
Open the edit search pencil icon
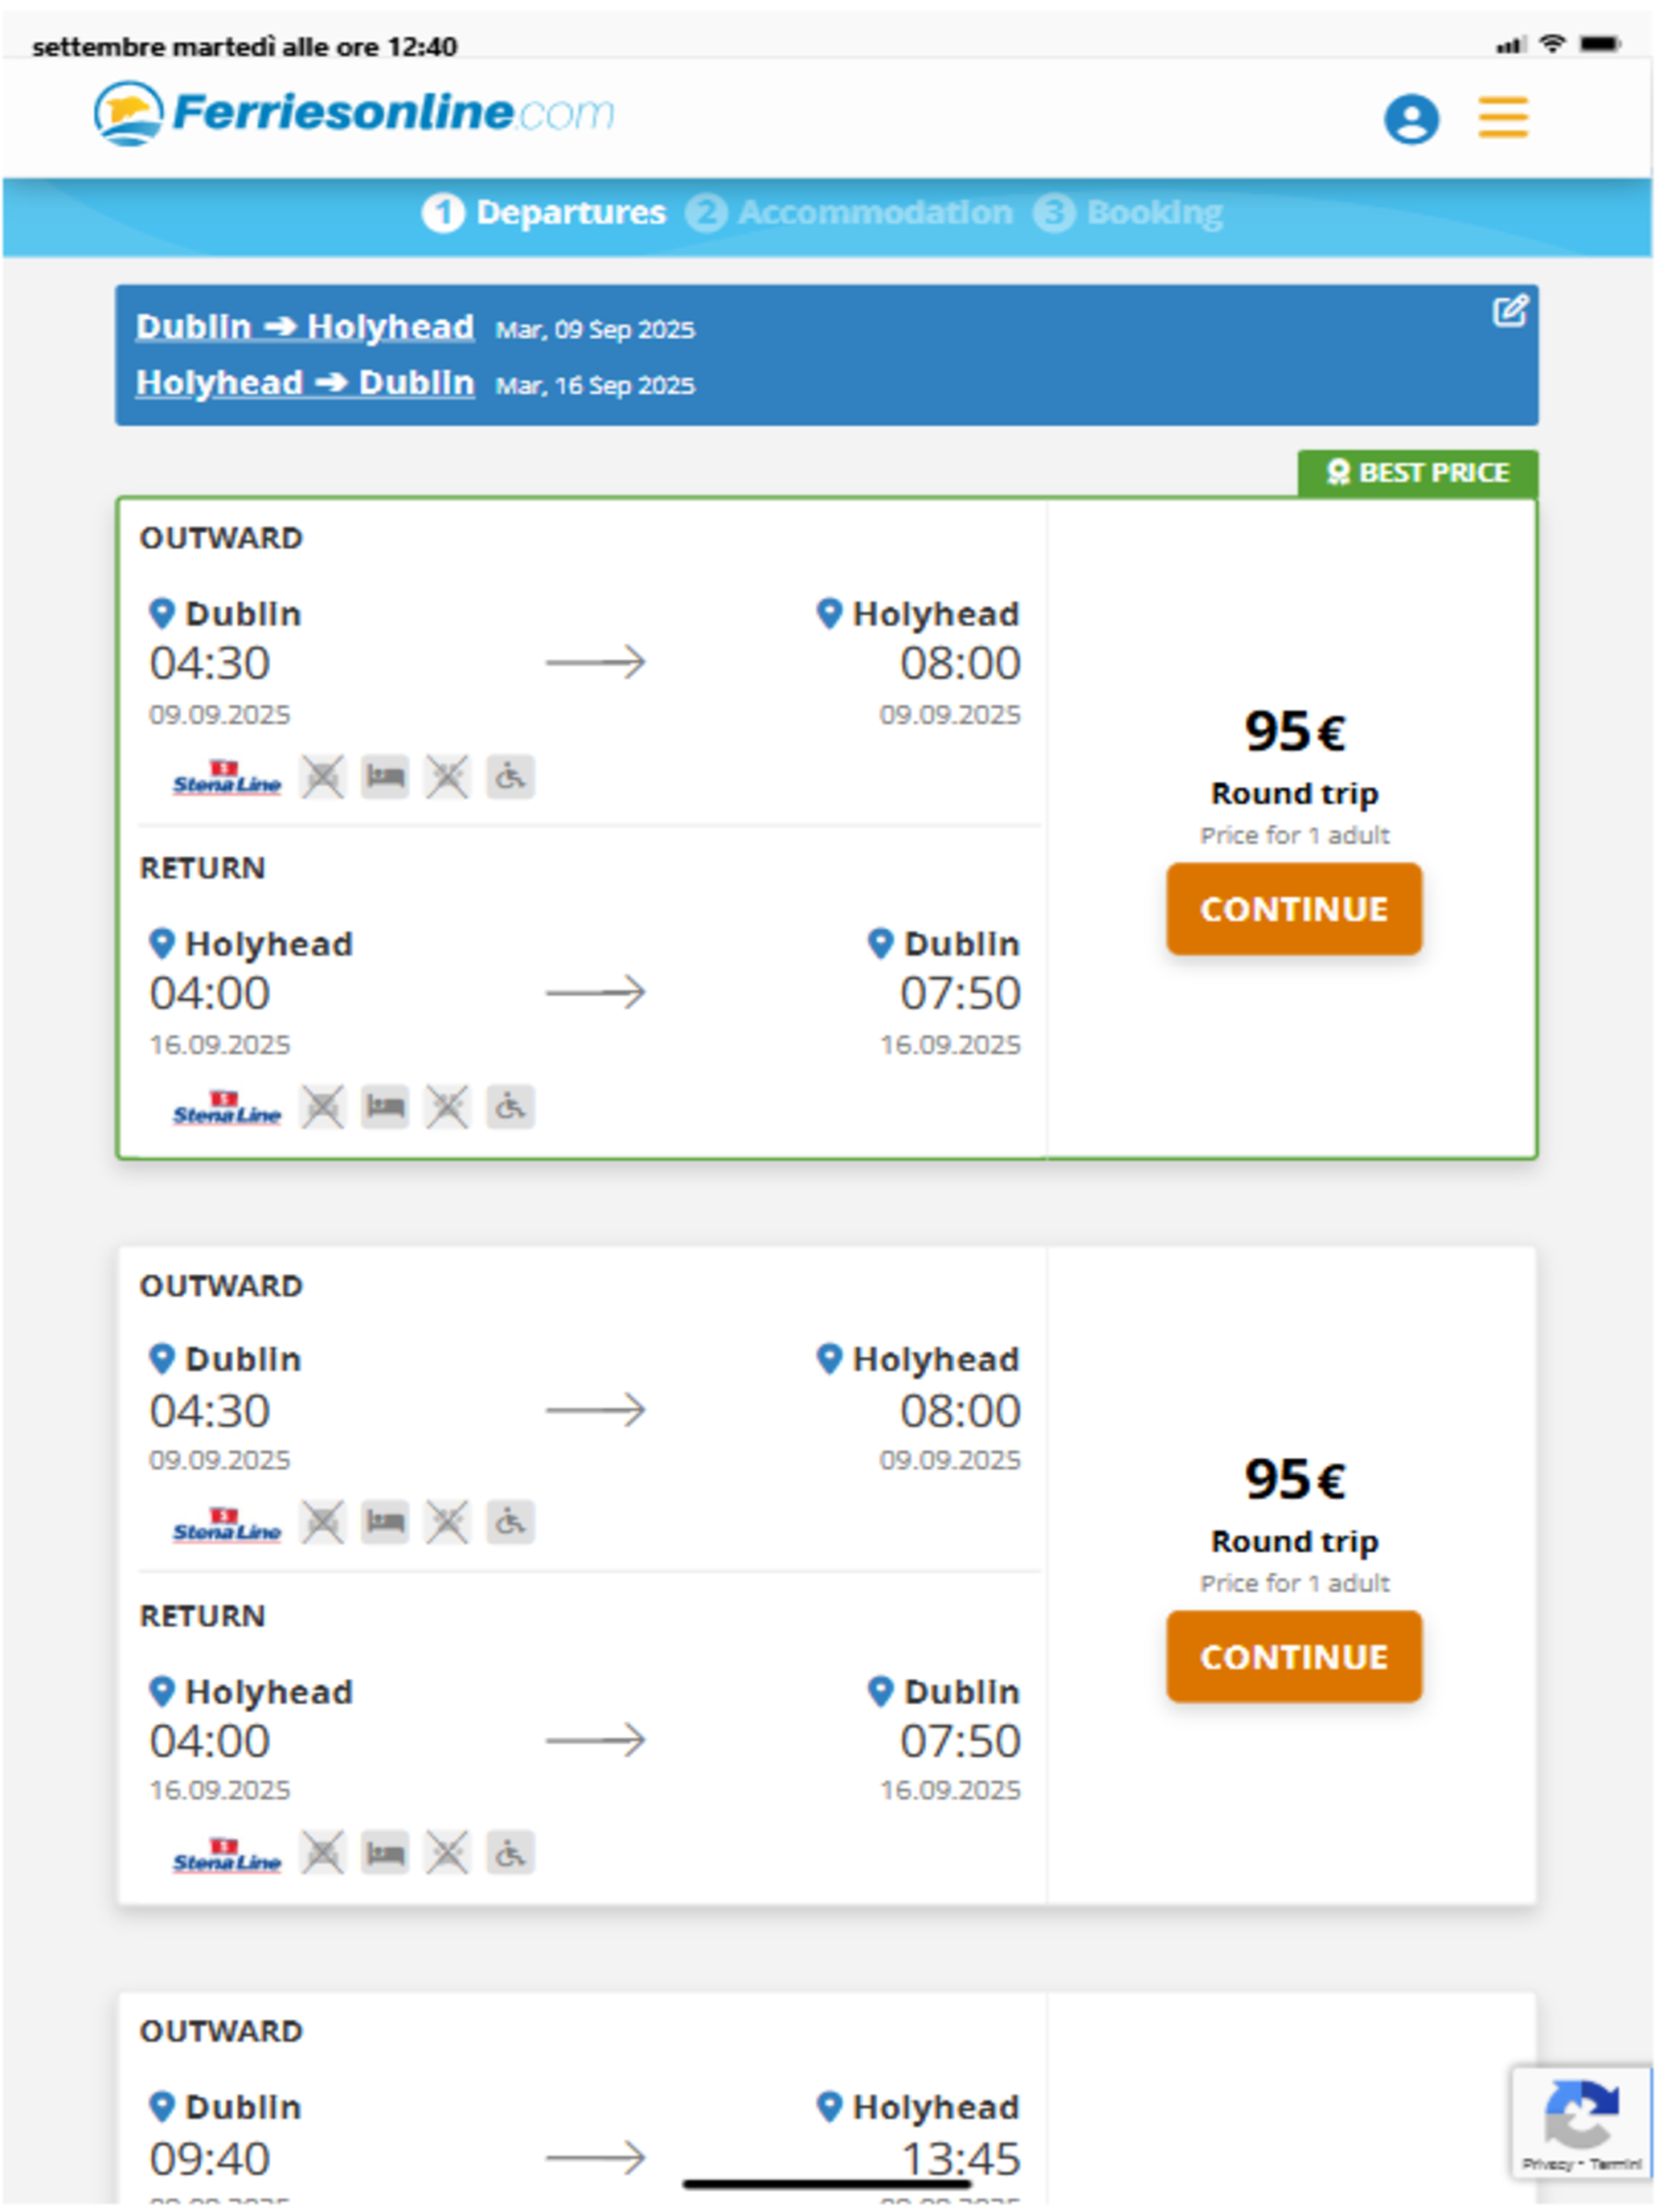coord(1511,311)
